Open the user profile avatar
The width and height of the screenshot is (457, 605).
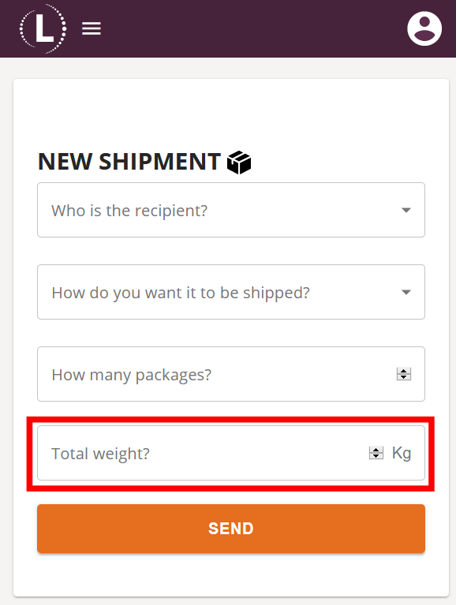point(424,29)
